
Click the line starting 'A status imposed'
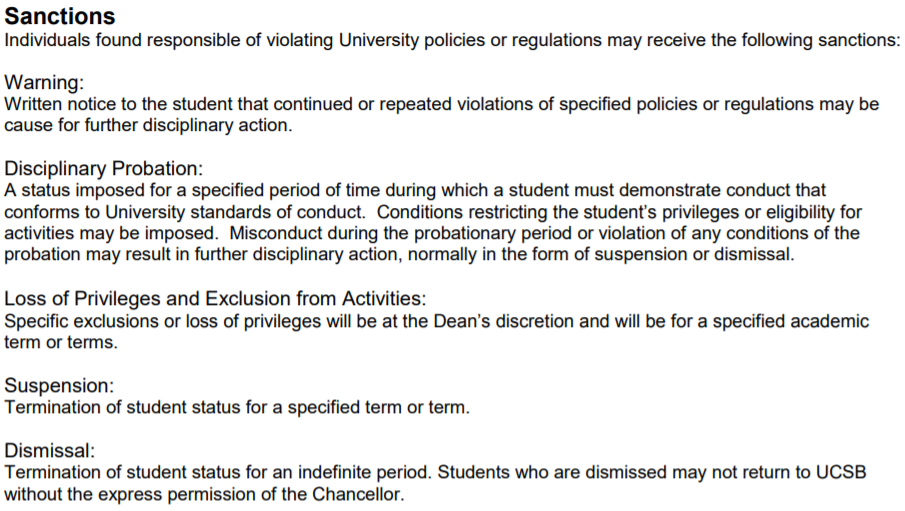click(x=415, y=190)
